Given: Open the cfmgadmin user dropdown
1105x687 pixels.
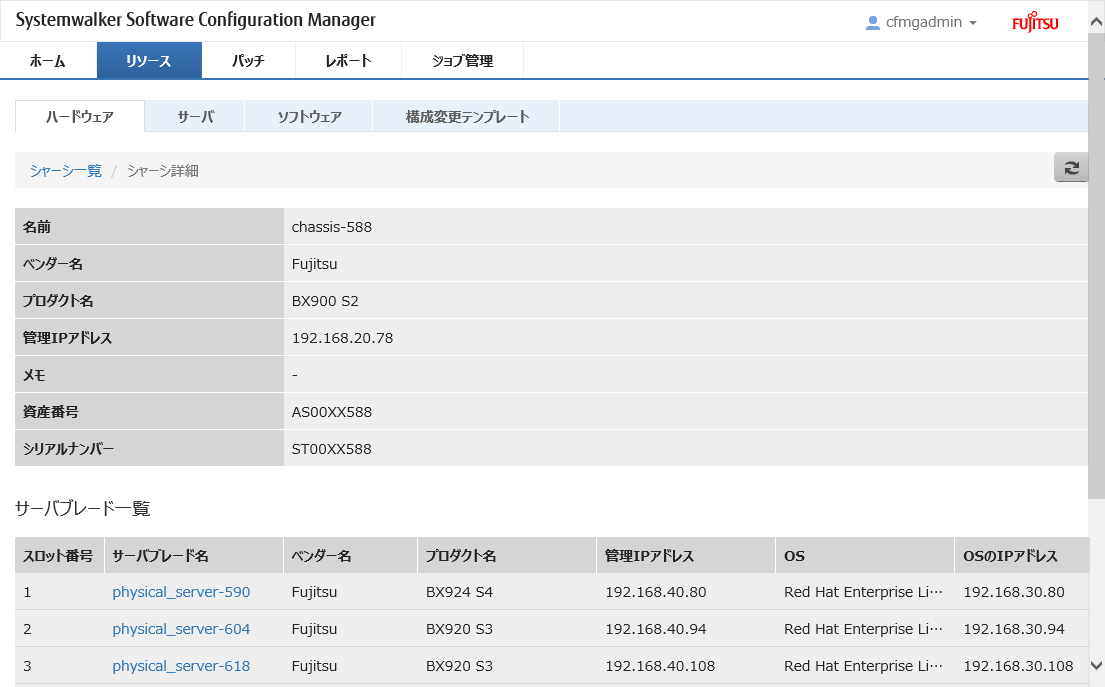Looking at the screenshot, I should pyautogui.click(x=921, y=23).
